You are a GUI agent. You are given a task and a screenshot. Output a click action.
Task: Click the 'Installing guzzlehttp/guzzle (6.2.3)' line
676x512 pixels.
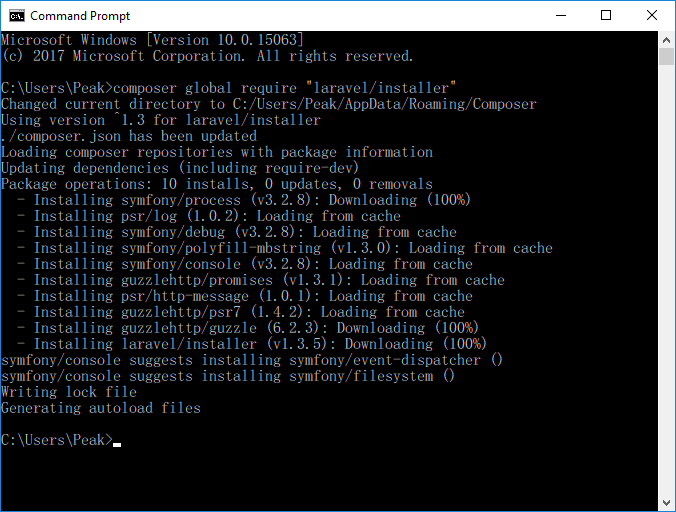(248, 328)
